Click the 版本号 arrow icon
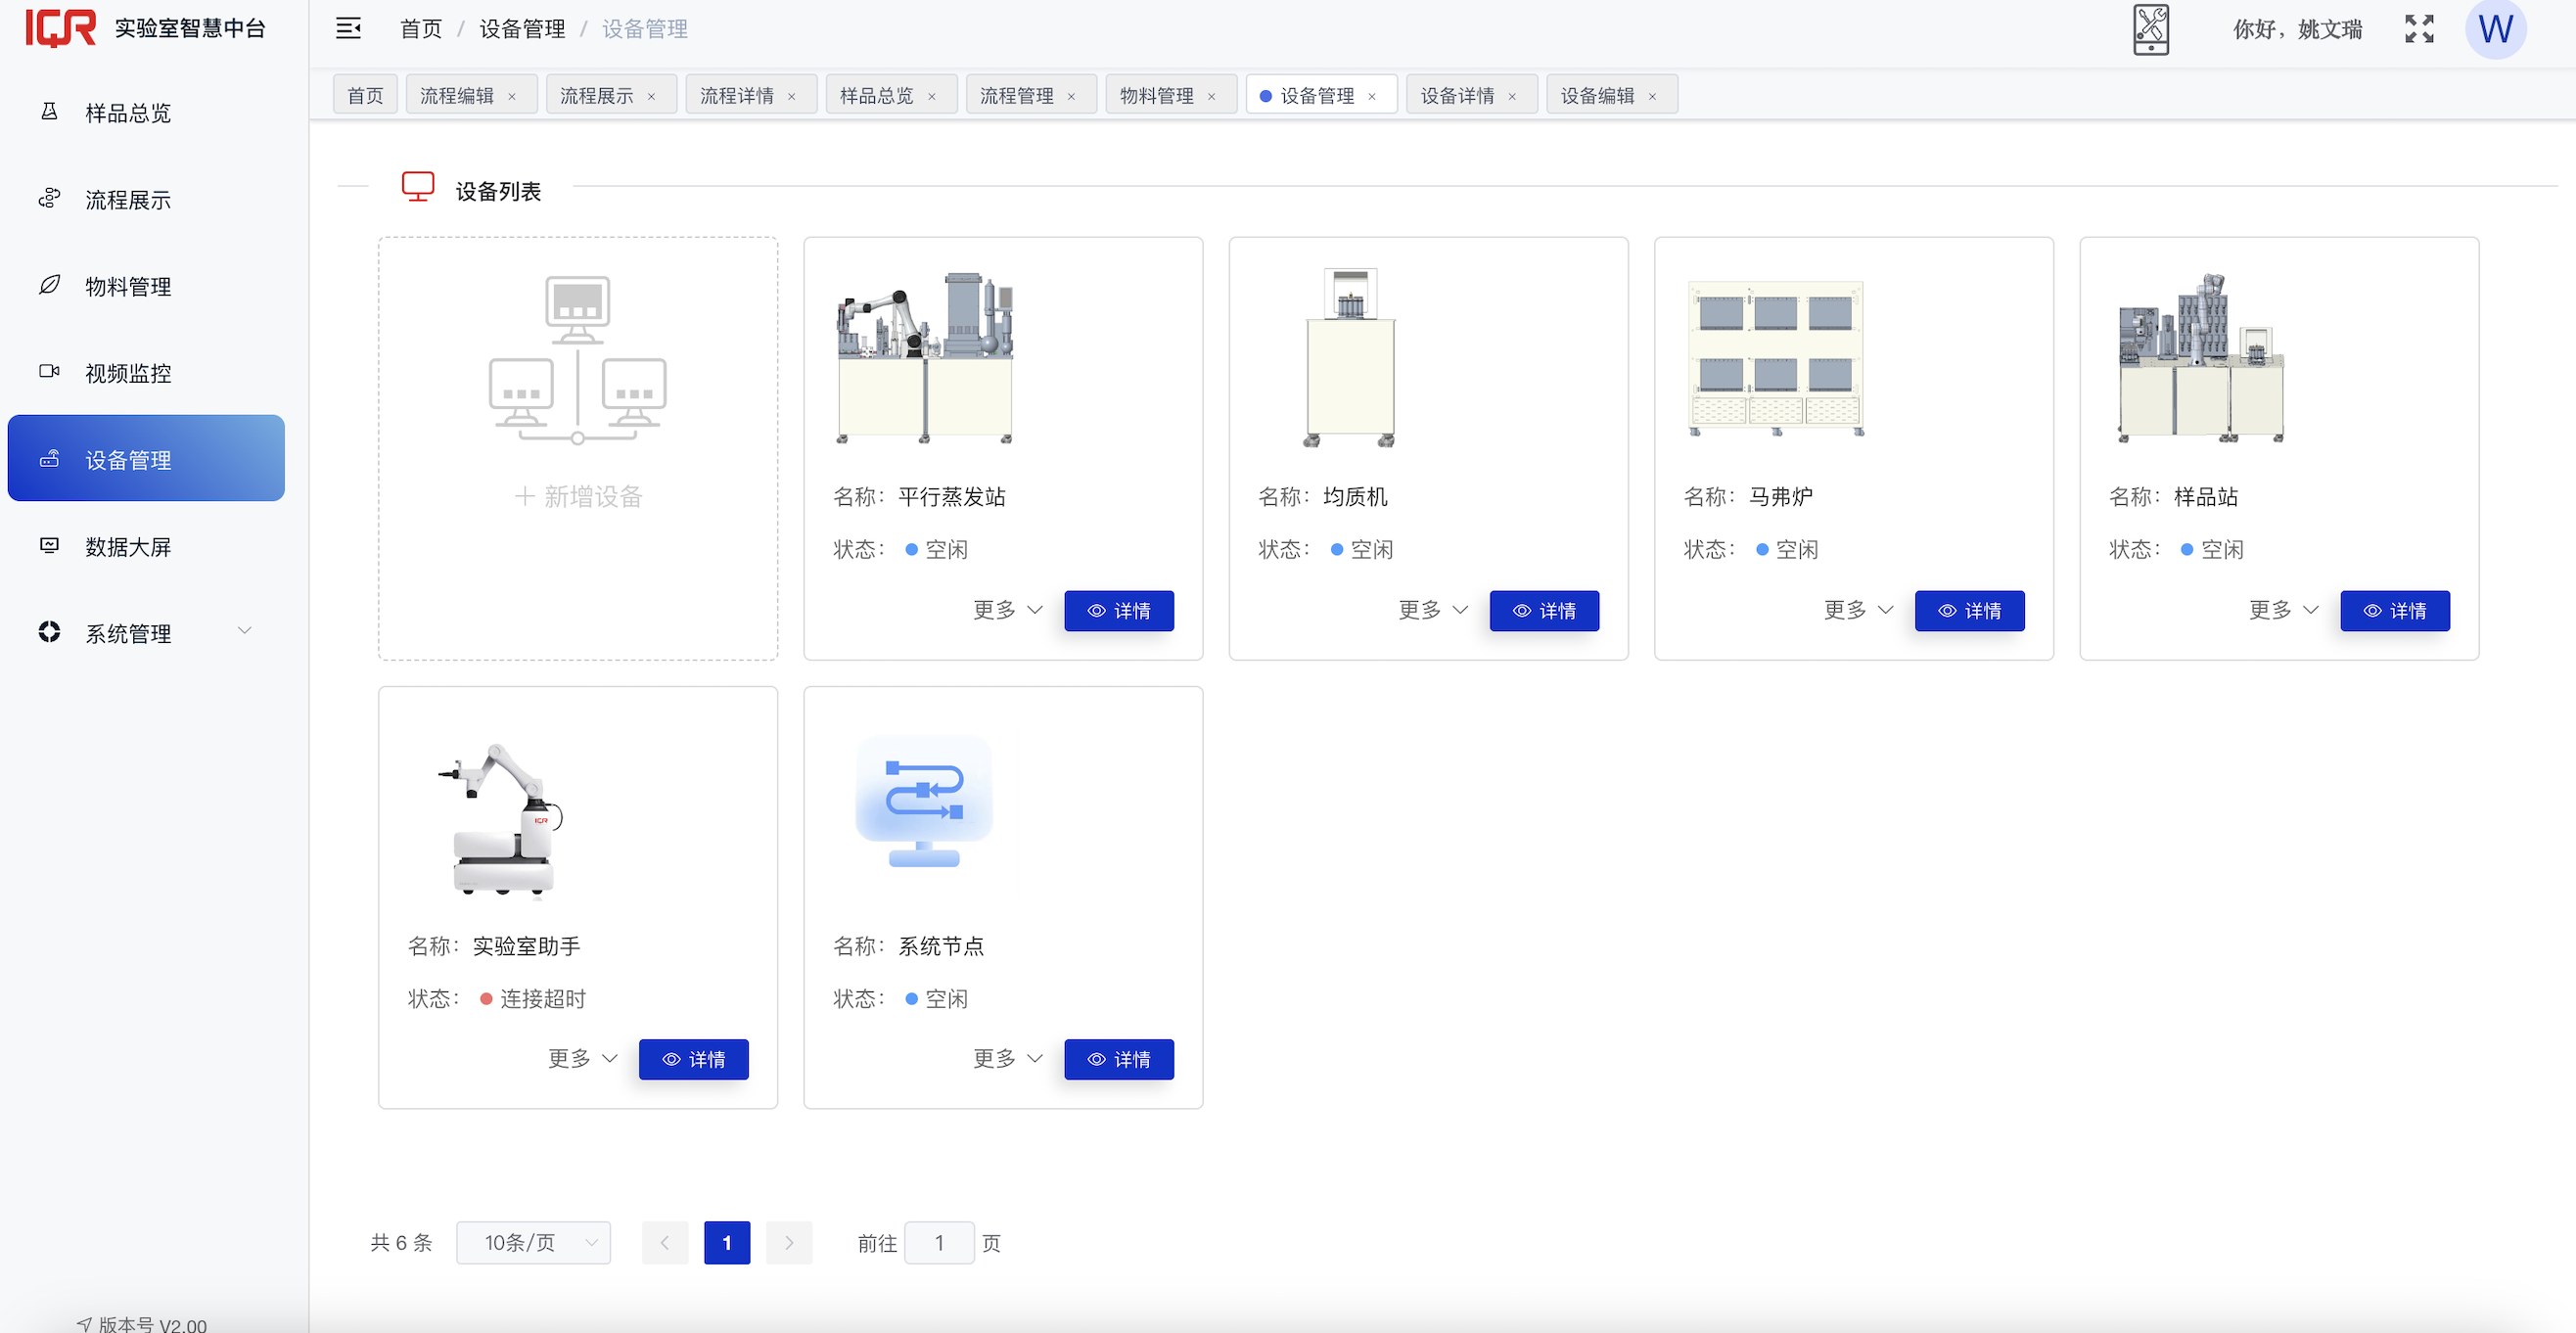This screenshot has width=2576, height=1333. pyautogui.click(x=85, y=1324)
